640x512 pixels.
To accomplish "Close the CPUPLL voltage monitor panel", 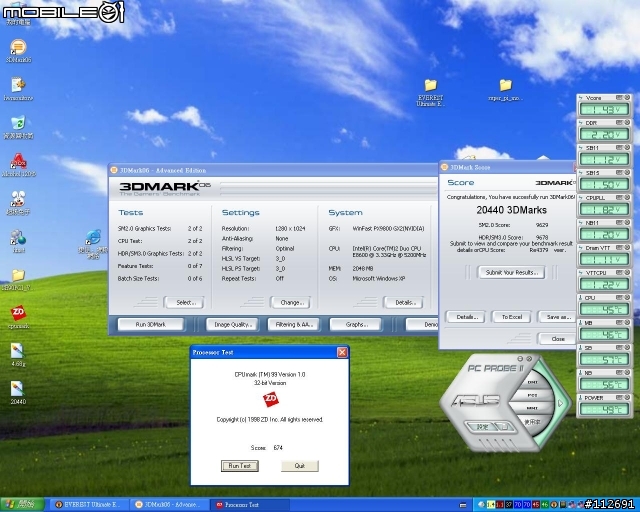I will point(627,198).
